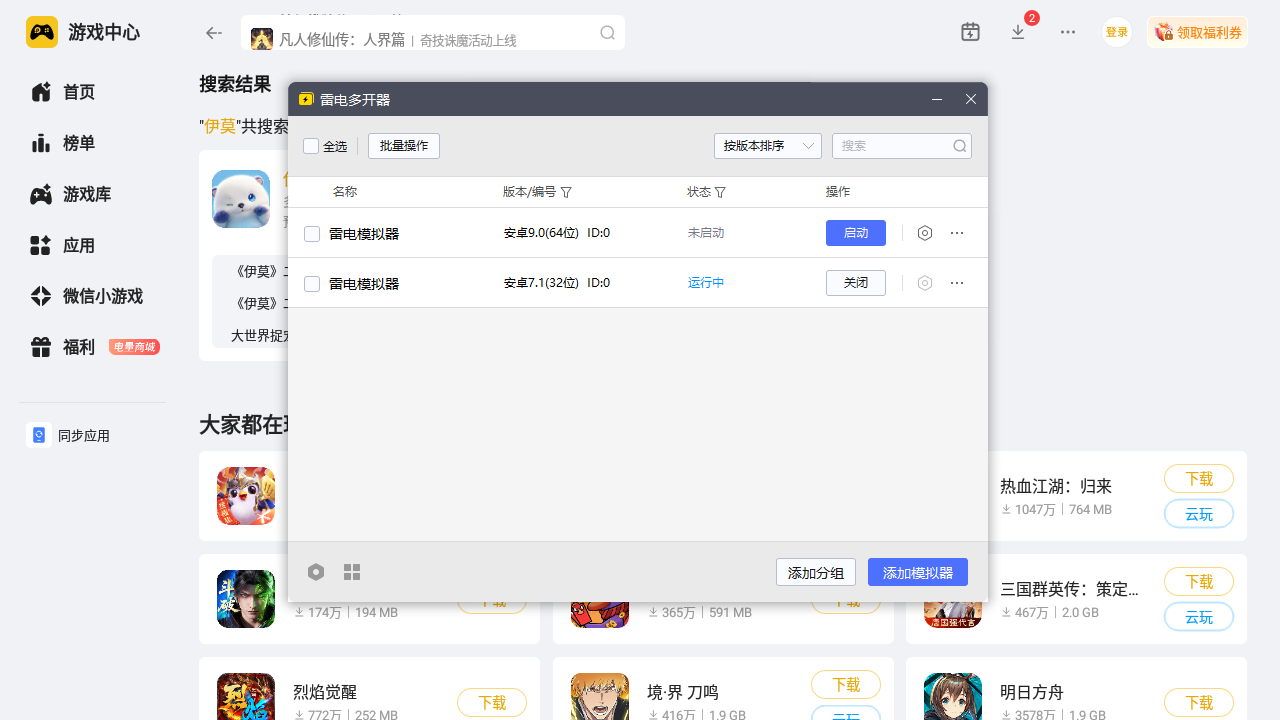
Task: Check the box for the Android 9.0 emulator row
Action: (312, 234)
